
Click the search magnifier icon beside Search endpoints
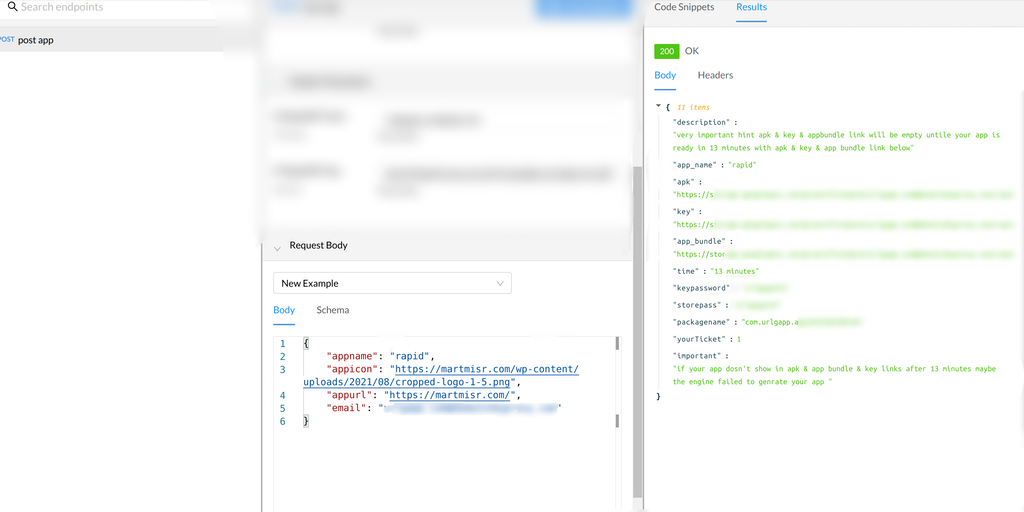[x=13, y=7]
